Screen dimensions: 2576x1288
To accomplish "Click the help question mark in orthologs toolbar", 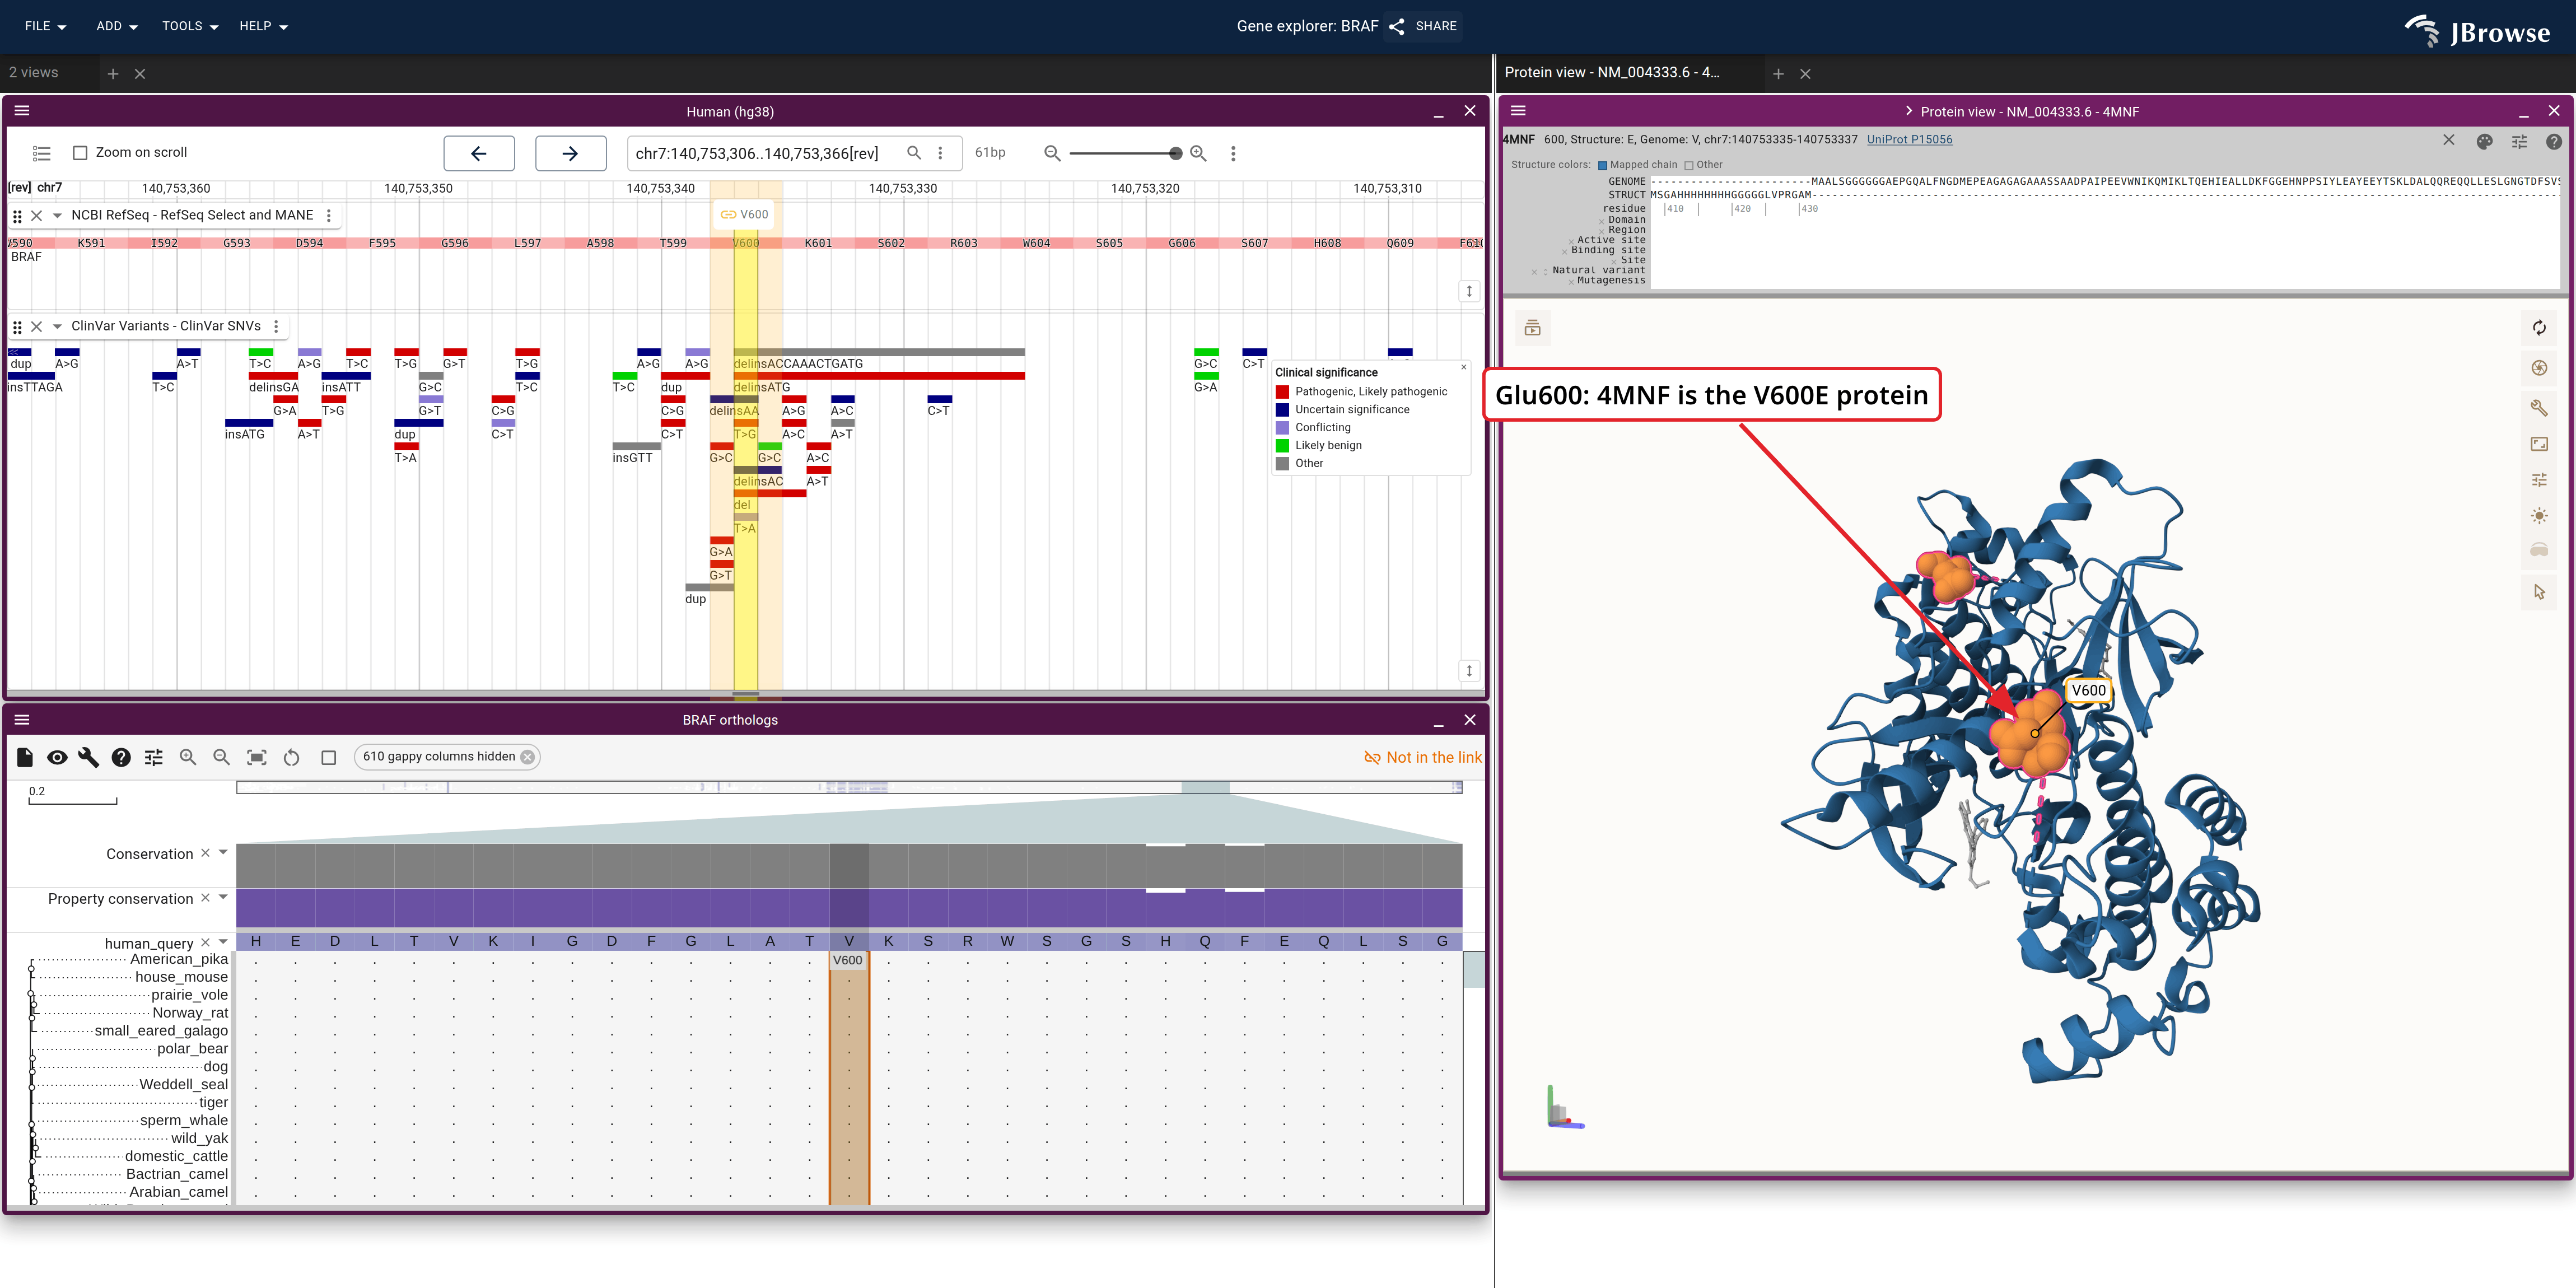I will [121, 757].
